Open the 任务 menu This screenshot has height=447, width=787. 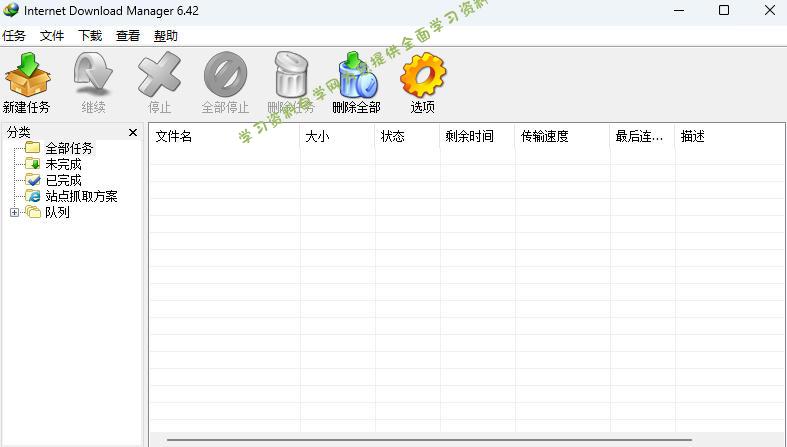[14, 36]
